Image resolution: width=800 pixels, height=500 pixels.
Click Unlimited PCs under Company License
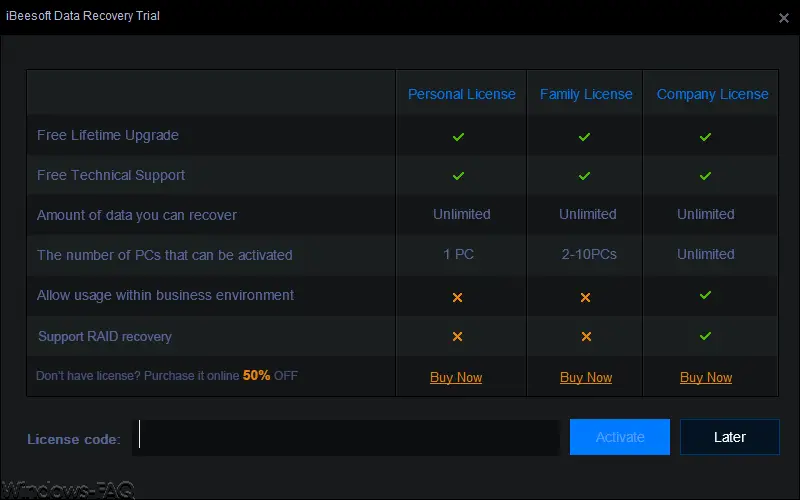(706, 254)
